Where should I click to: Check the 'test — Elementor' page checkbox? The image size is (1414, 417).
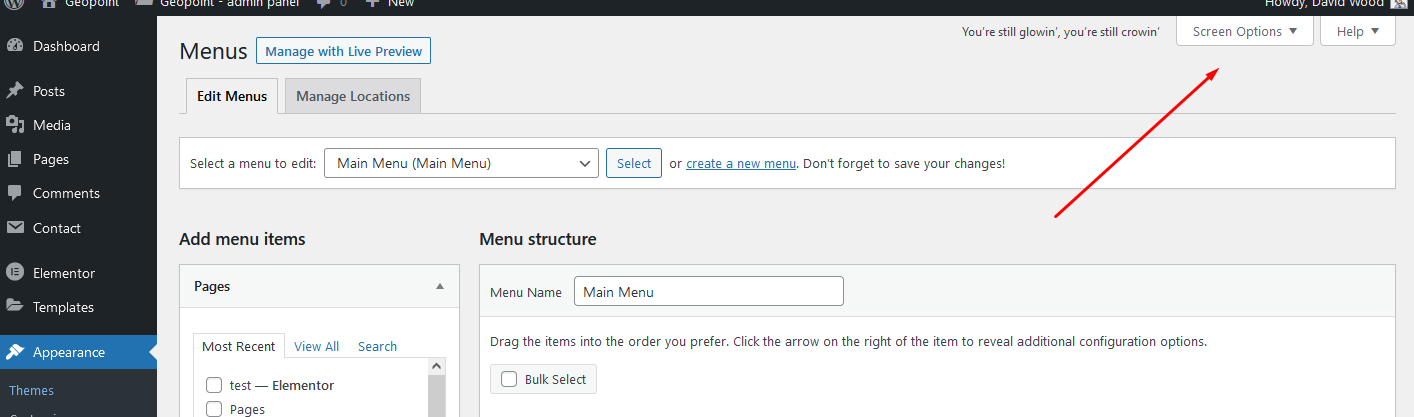(x=214, y=385)
